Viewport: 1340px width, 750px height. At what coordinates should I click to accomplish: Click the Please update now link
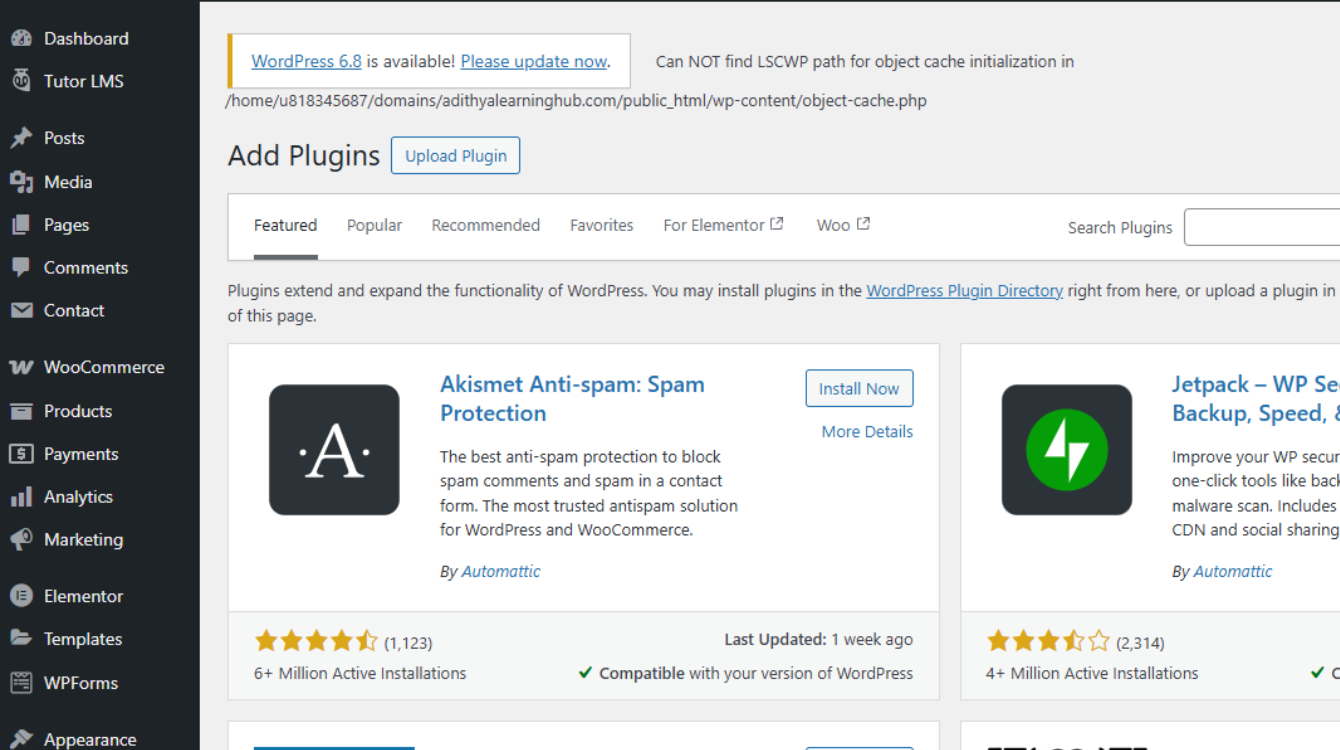pos(534,61)
